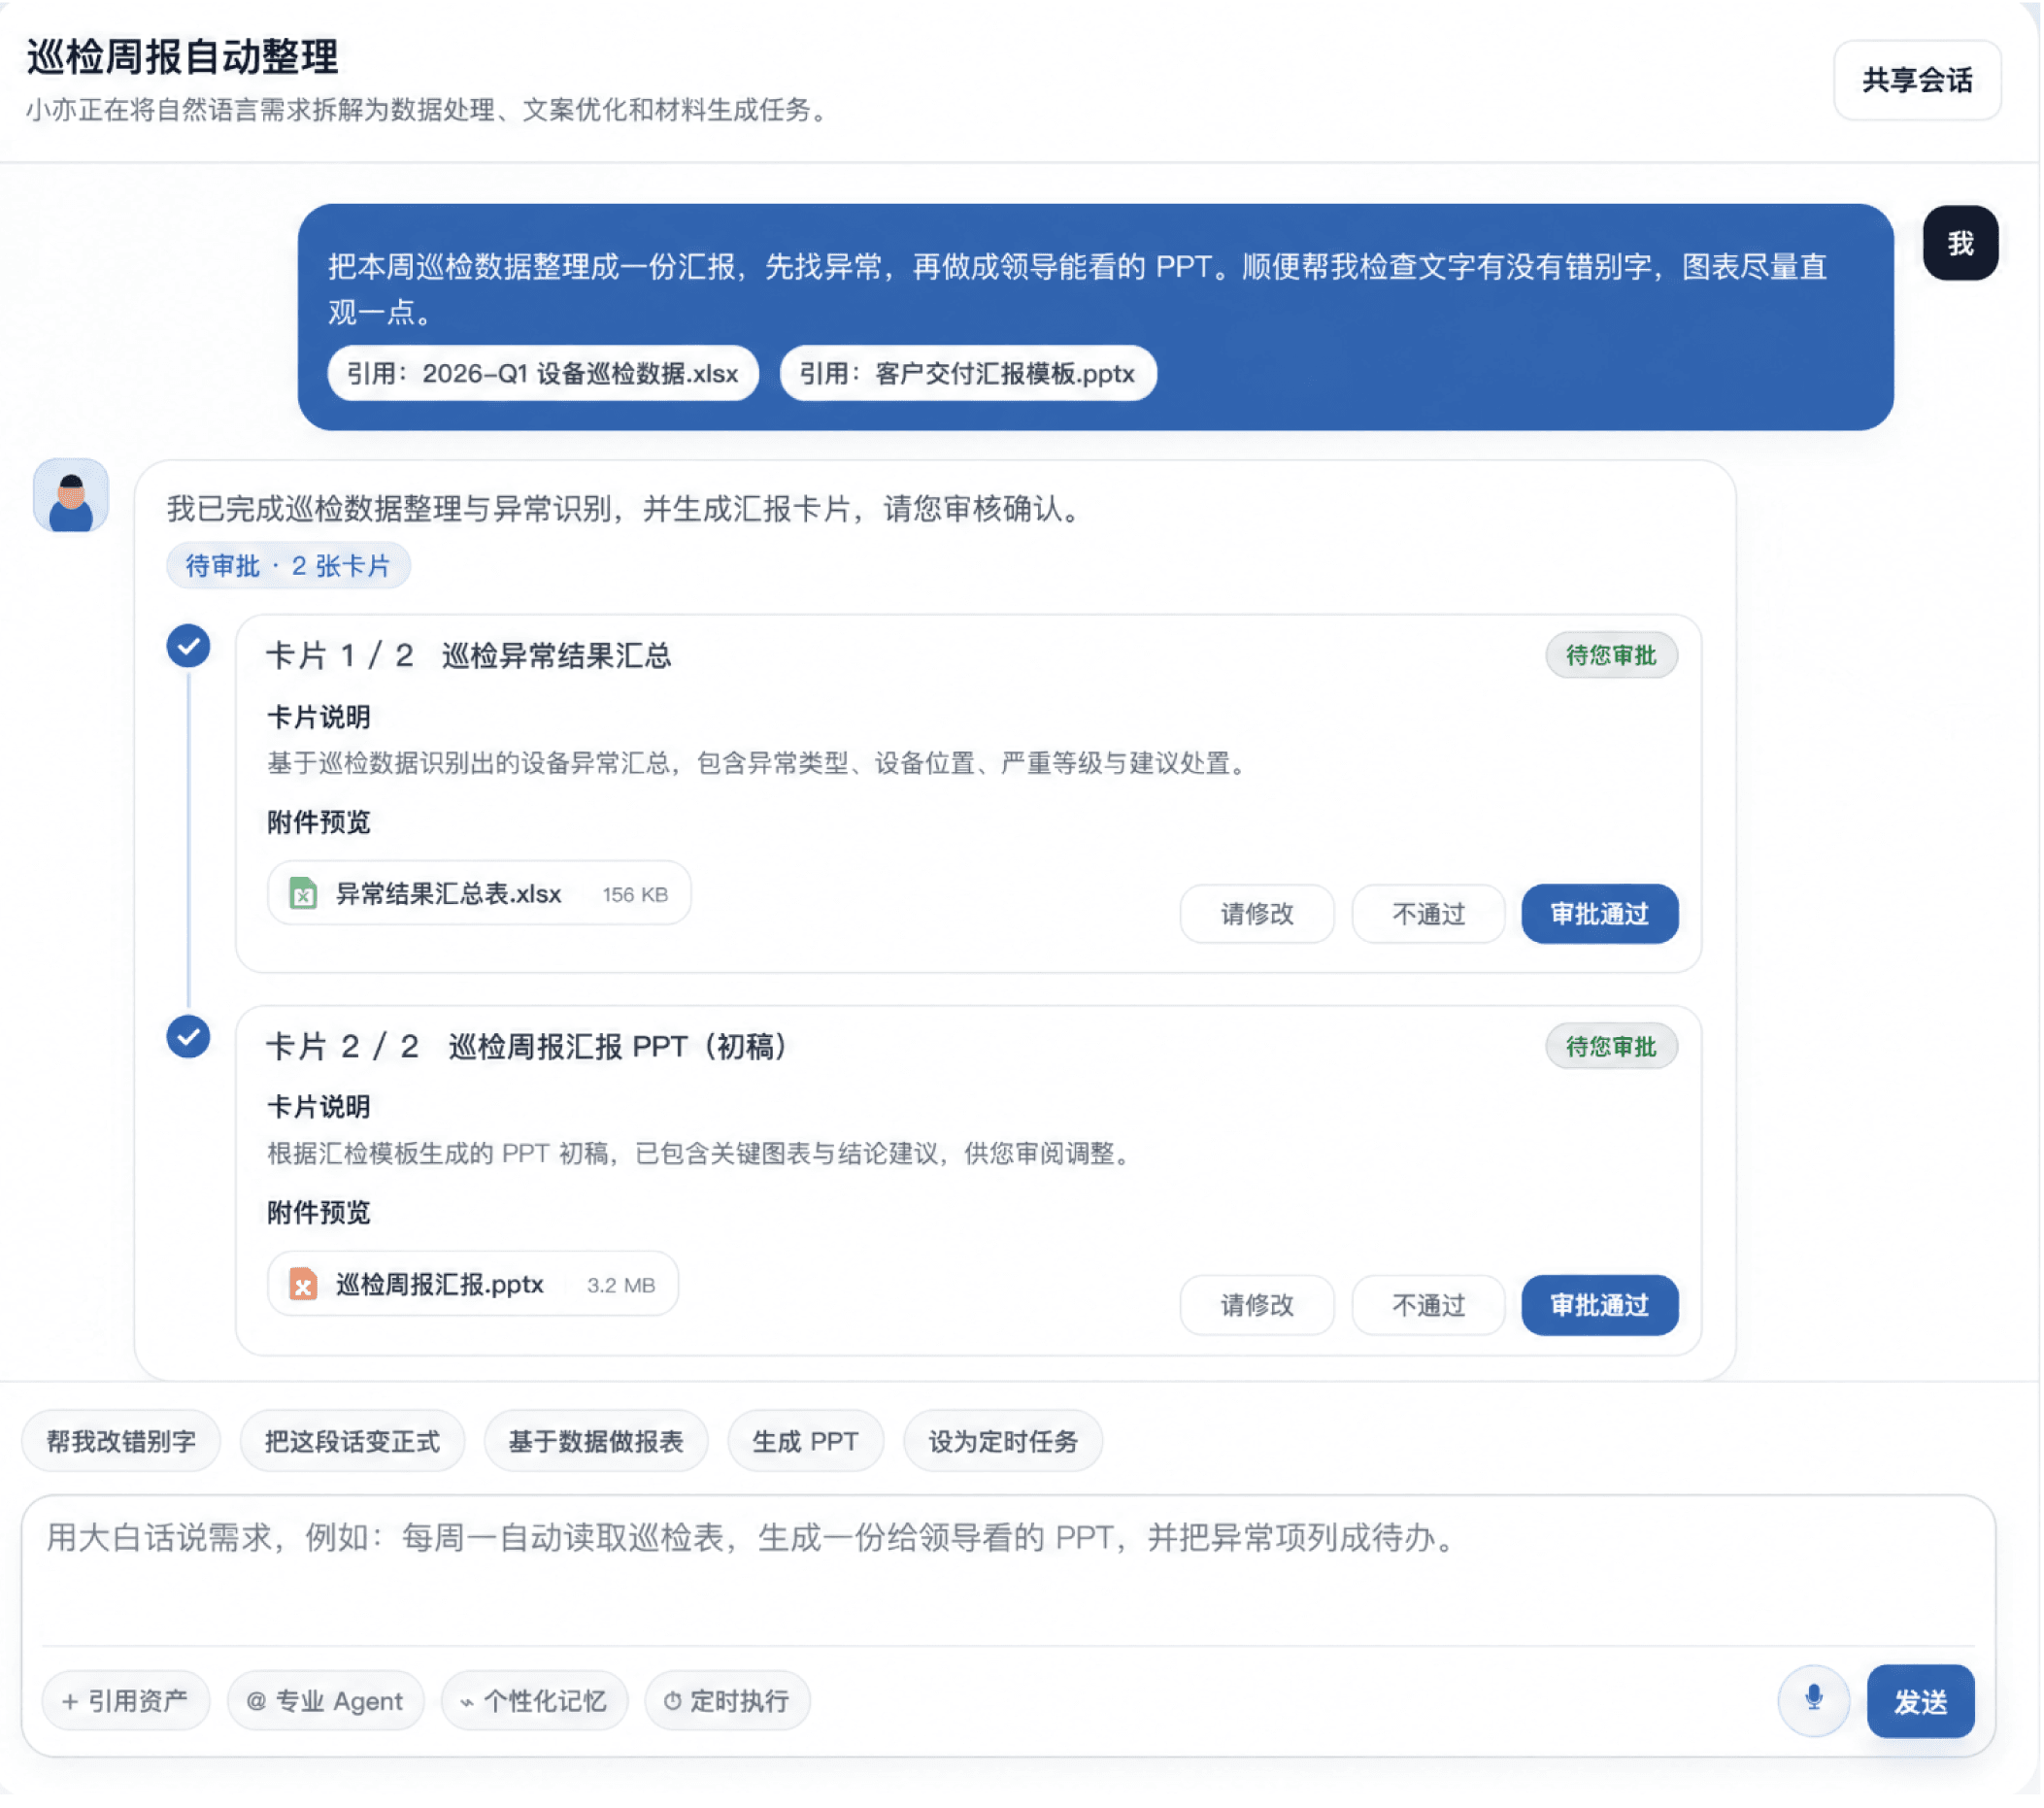Select the 生成 PPT suggestion chip
Screen dimensions: 2044x1808
click(x=806, y=1441)
